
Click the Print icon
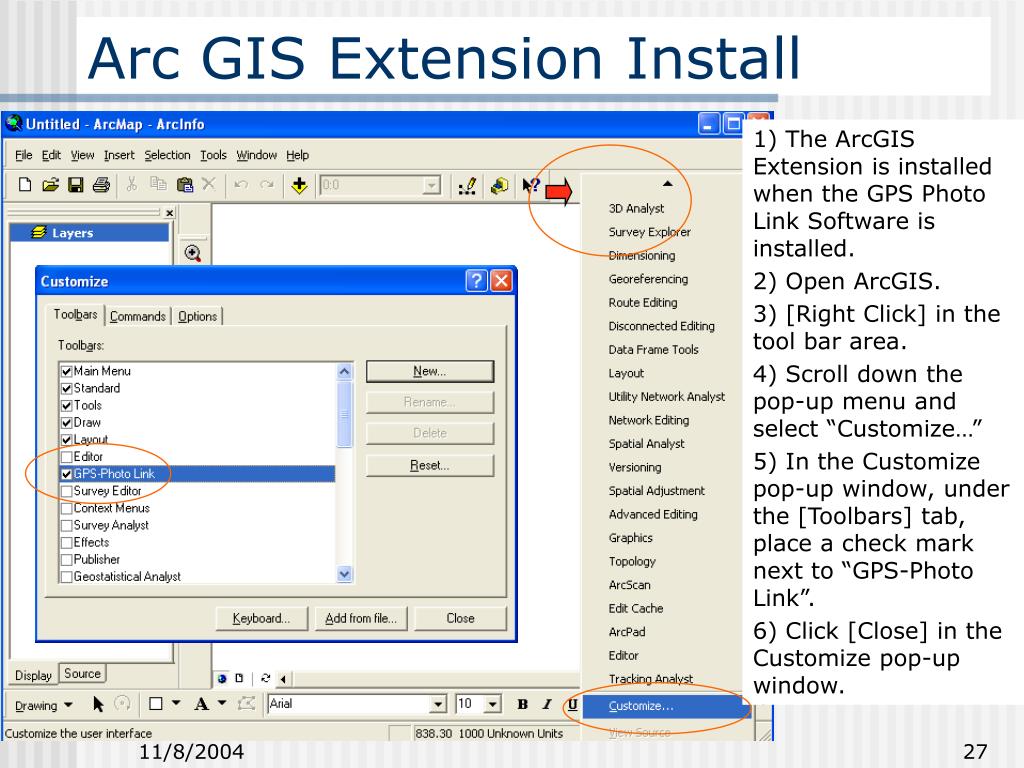click(x=101, y=185)
